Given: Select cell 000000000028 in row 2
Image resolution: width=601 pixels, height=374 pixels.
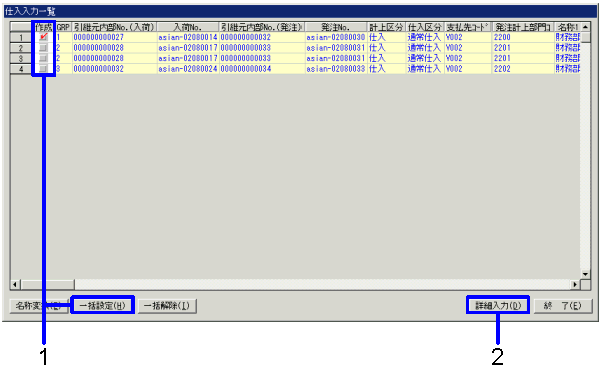Looking at the screenshot, I should 114,48.
